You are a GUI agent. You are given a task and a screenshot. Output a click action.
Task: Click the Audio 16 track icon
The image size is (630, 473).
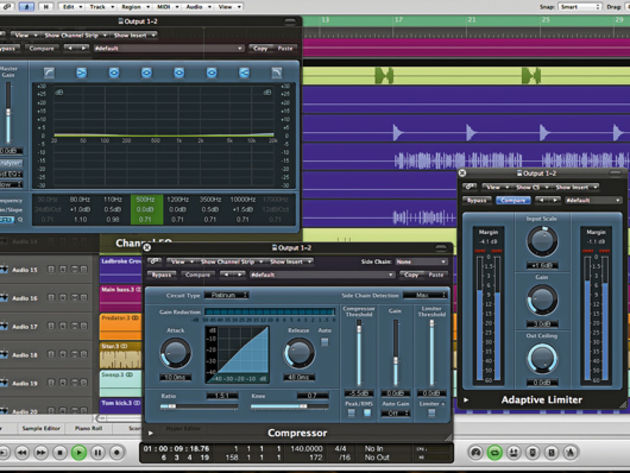point(4,298)
